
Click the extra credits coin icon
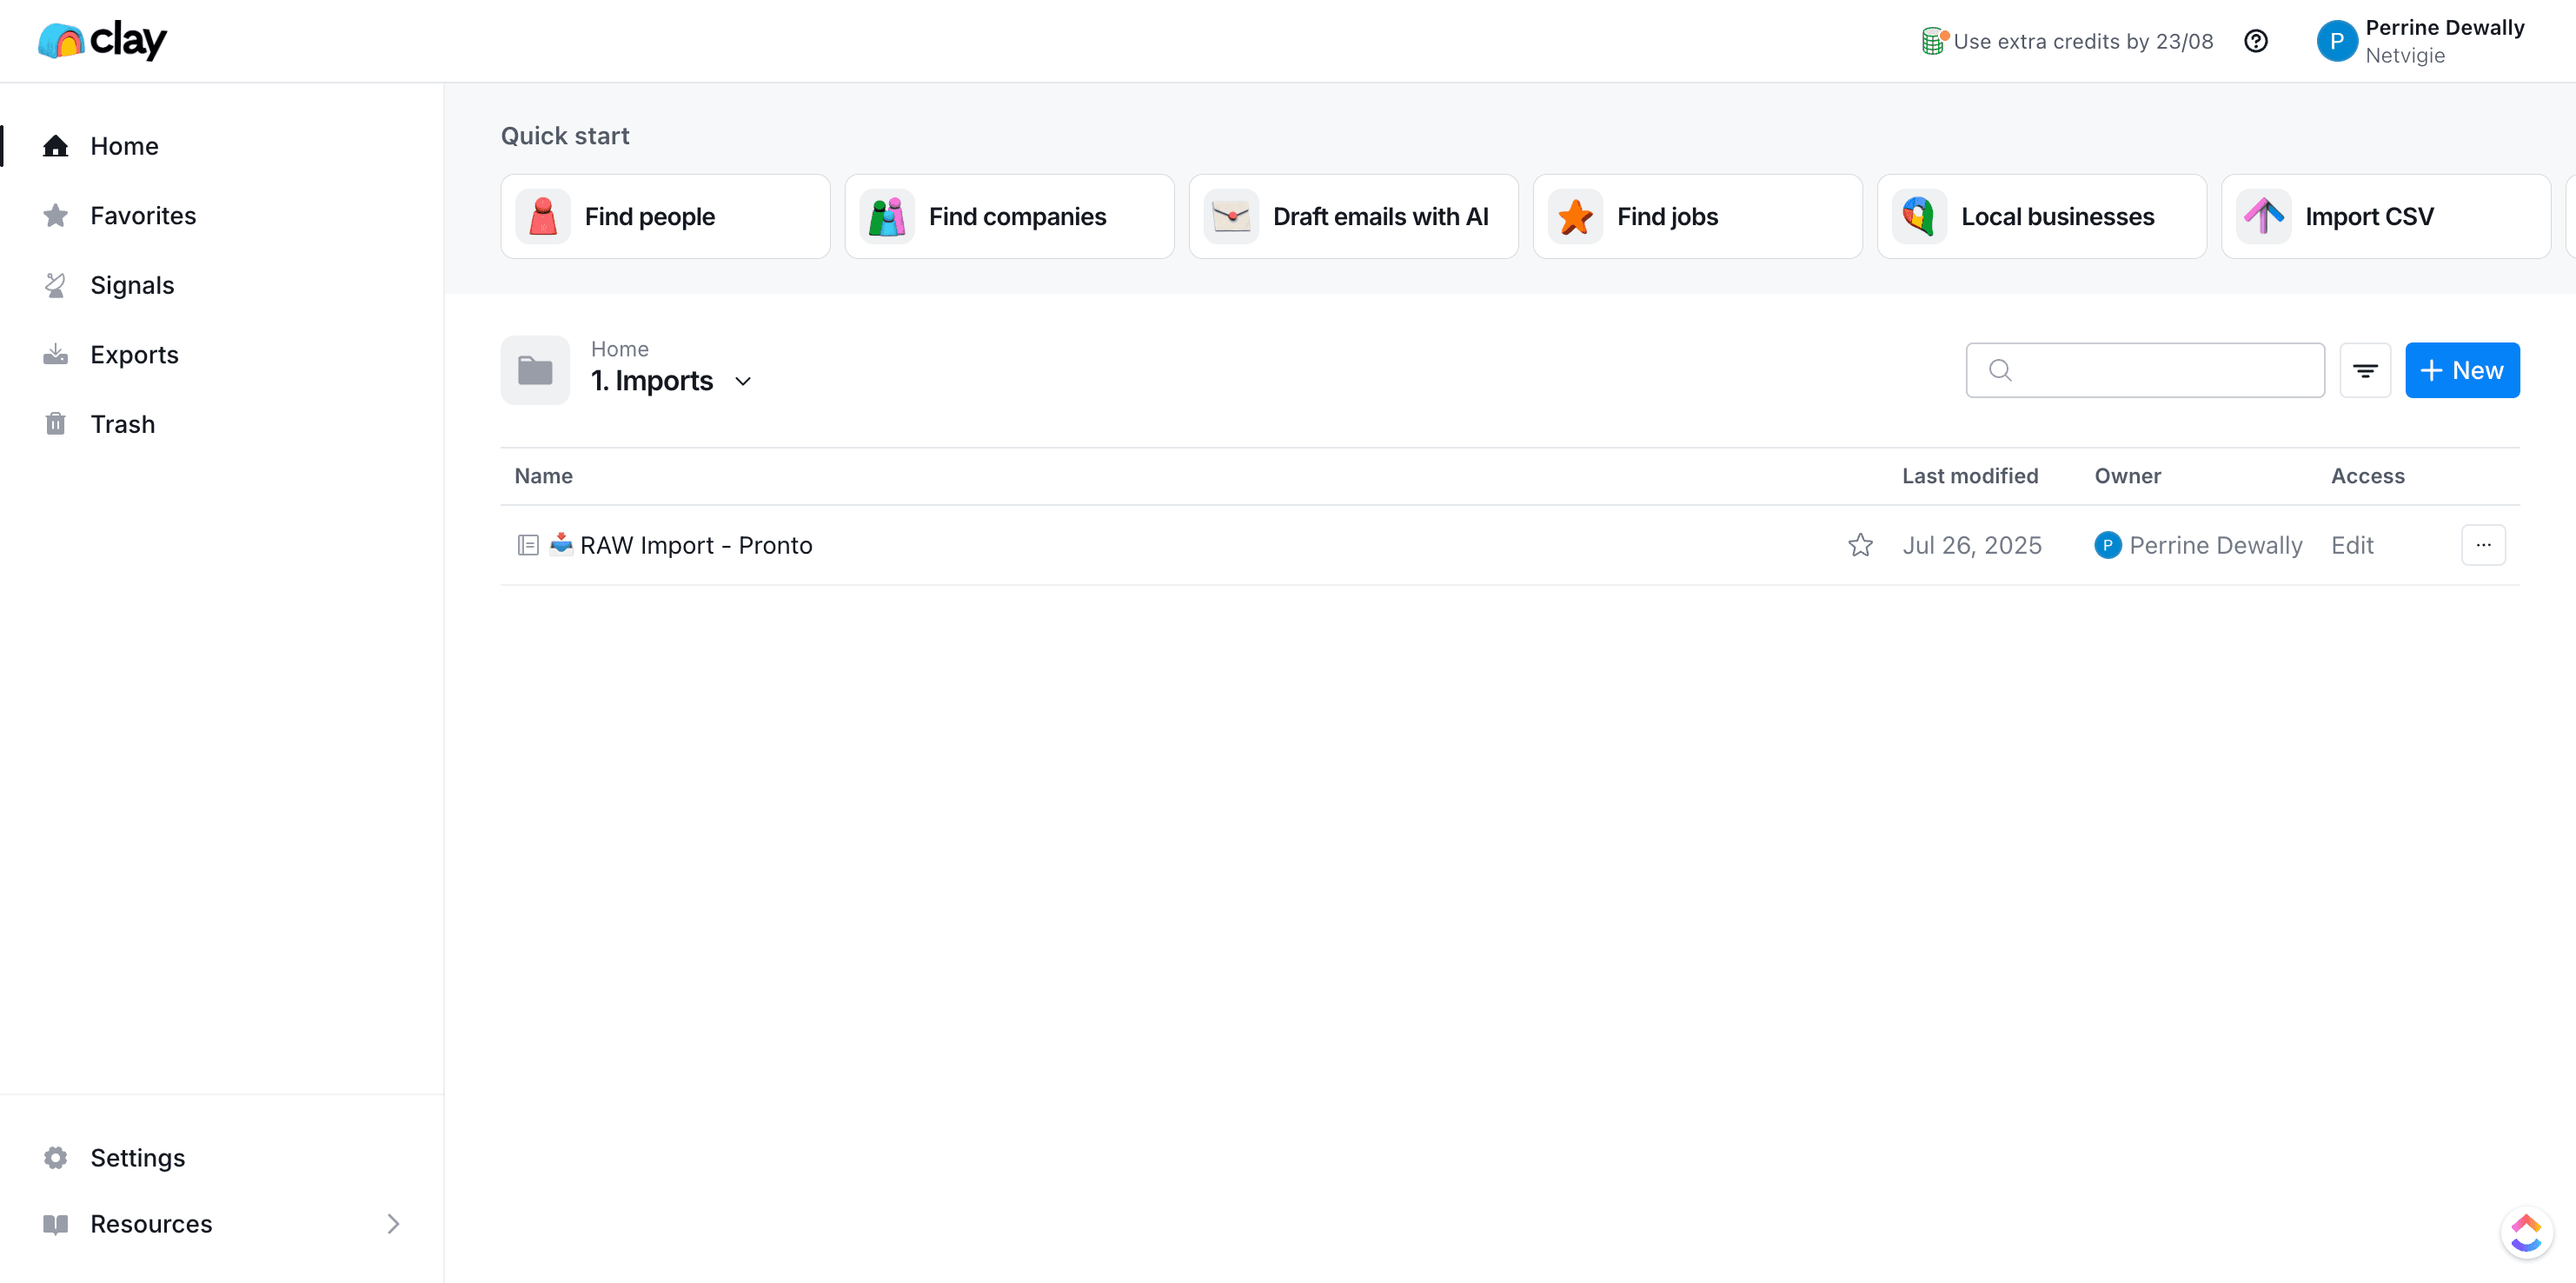click(x=1934, y=41)
